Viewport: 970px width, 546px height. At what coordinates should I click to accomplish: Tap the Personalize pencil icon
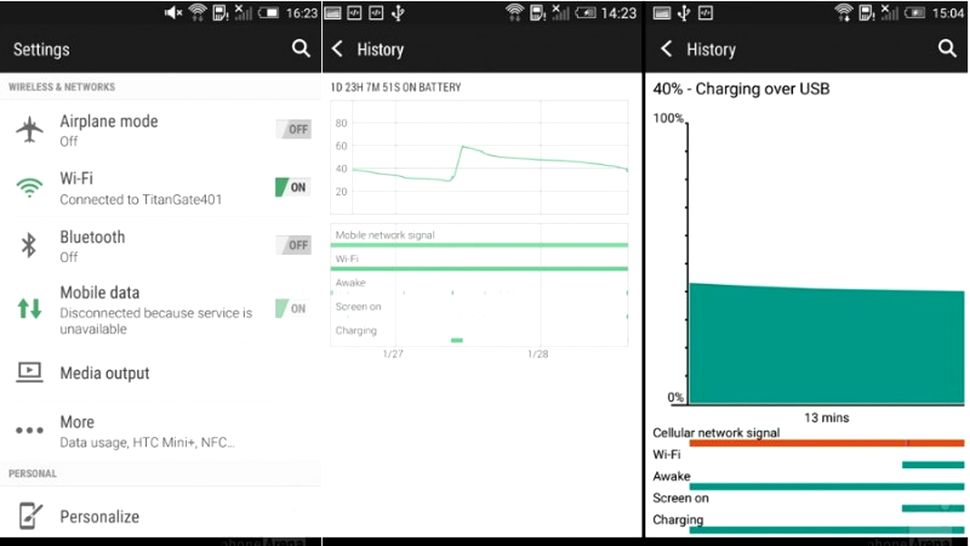pyautogui.click(x=31, y=515)
